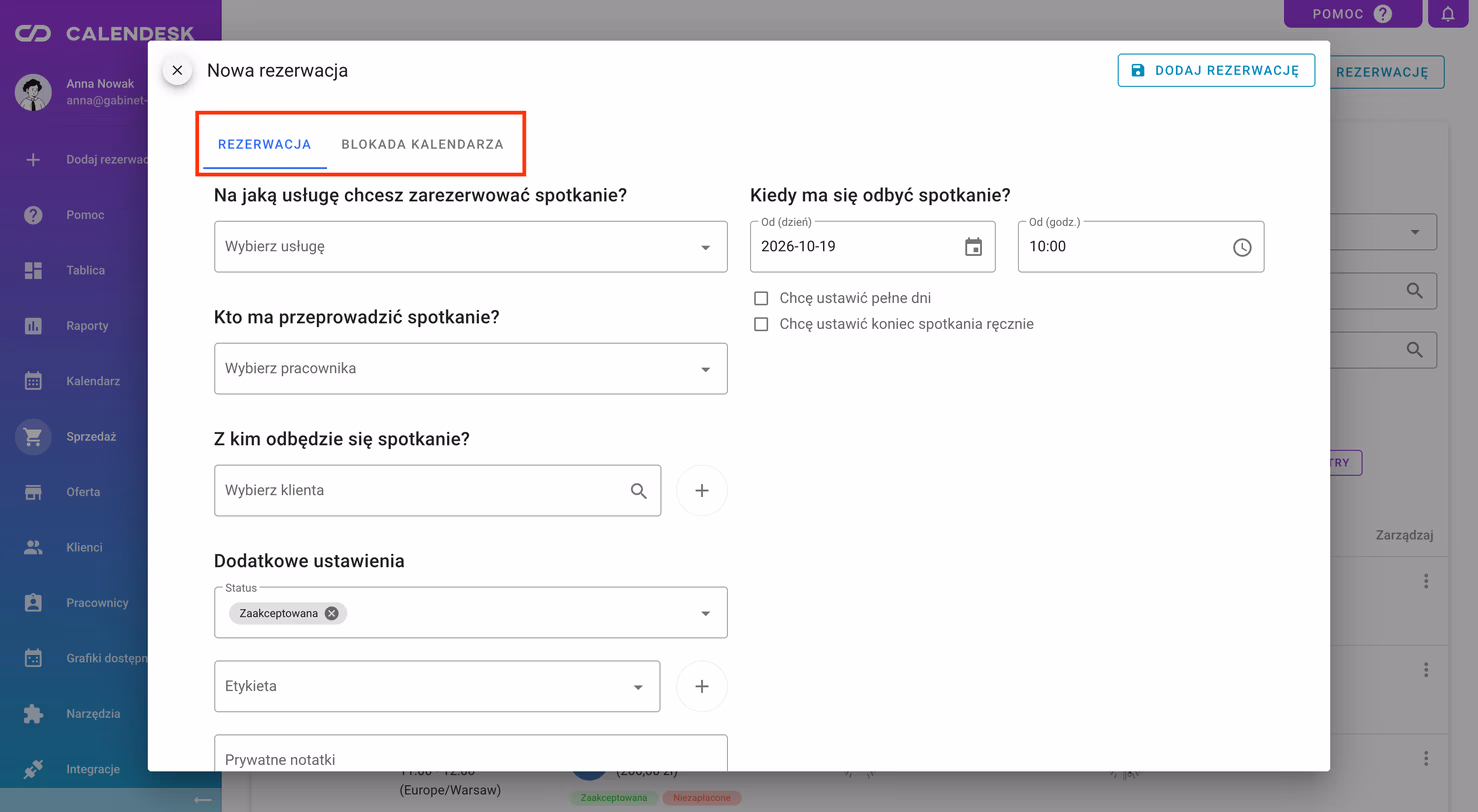Screen dimensions: 1478x812
Task: Open Oferta in the sidebar
Action: (x=74, y=492)
